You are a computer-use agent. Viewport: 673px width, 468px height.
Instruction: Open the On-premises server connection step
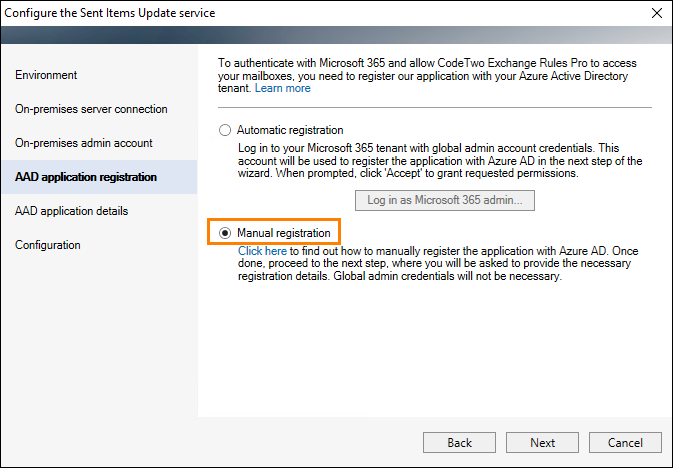(91, 109)
